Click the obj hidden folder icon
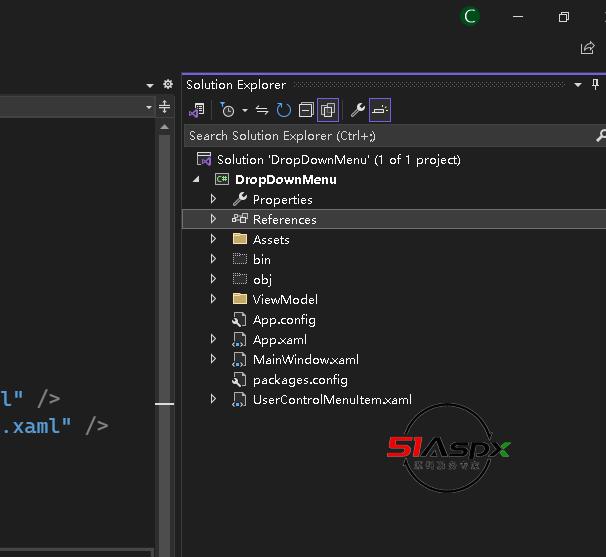Screen dimensions: 606x557 click(240, 279)
